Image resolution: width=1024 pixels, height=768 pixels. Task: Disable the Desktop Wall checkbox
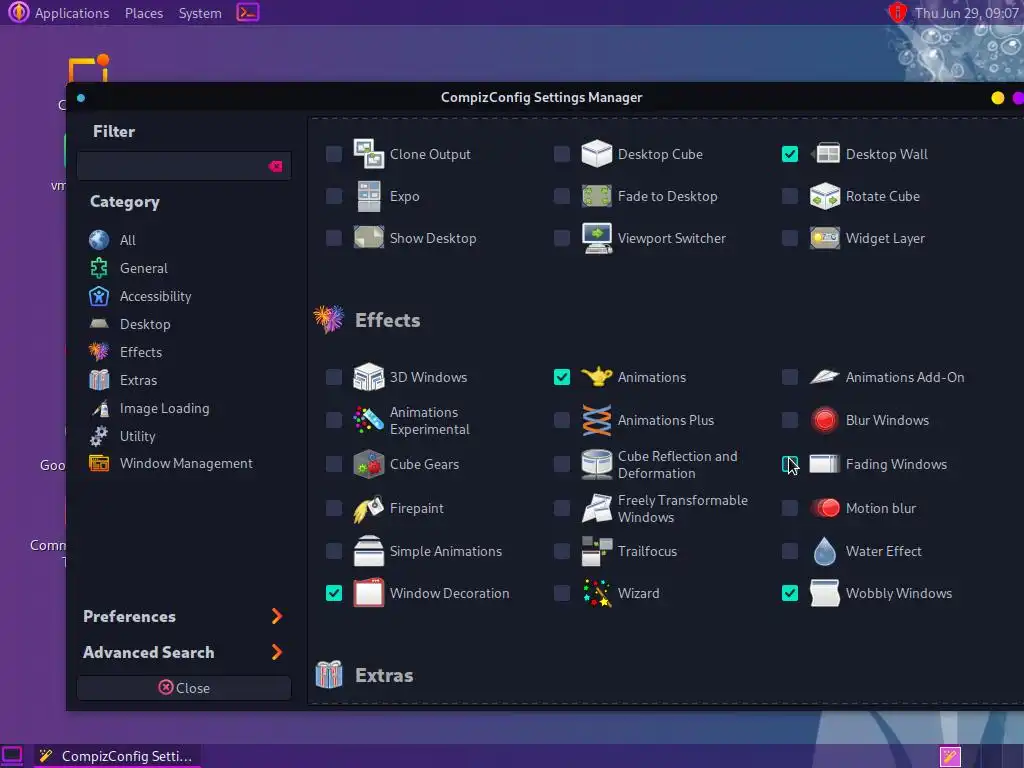[790, 154]
